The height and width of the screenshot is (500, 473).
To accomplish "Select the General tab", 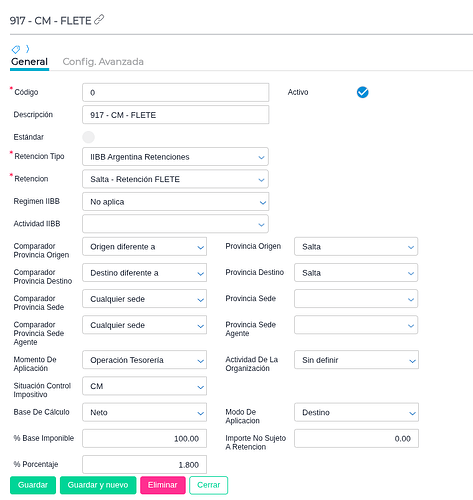I will pyautogui.click(x=29, y=62).
